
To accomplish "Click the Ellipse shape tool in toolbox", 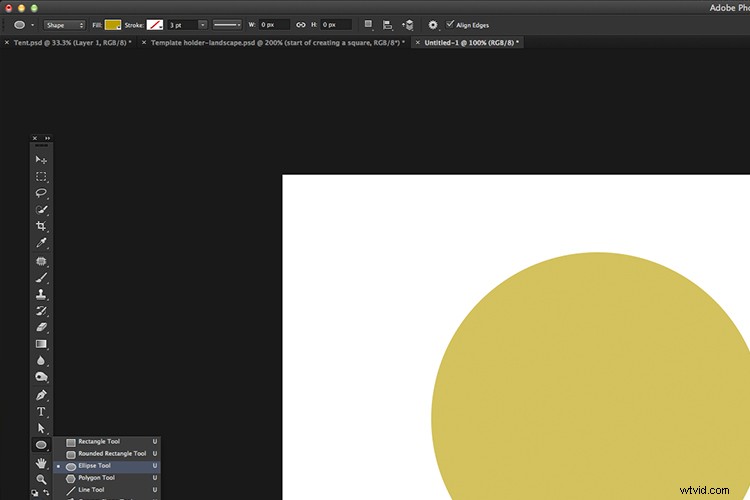I will point(41,445).
